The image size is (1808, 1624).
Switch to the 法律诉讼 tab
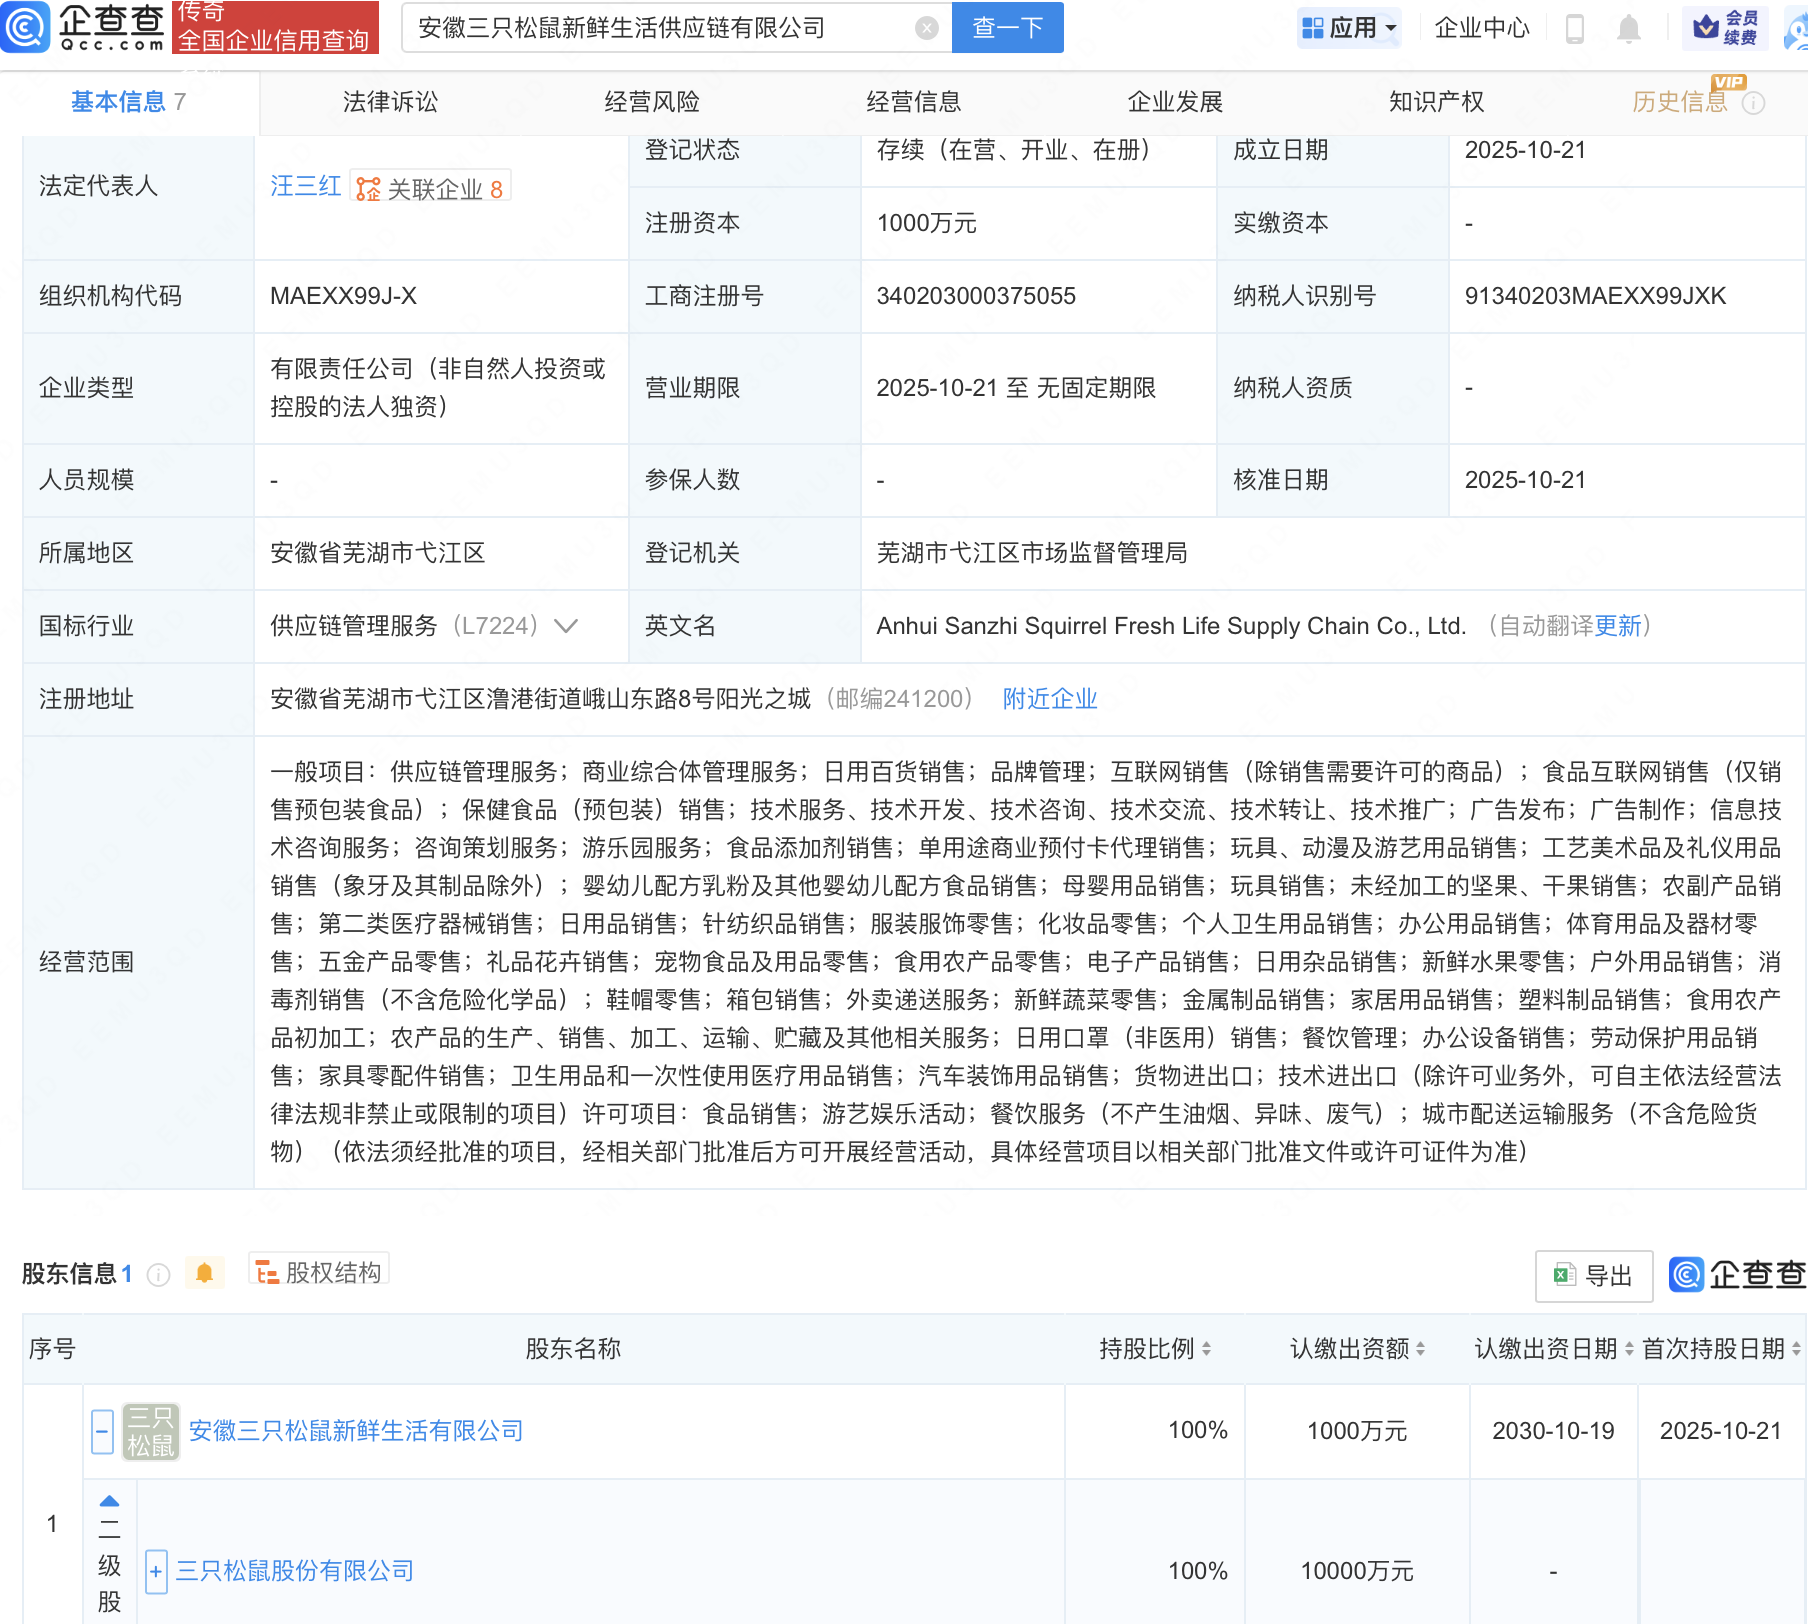[x=390, y=102]
